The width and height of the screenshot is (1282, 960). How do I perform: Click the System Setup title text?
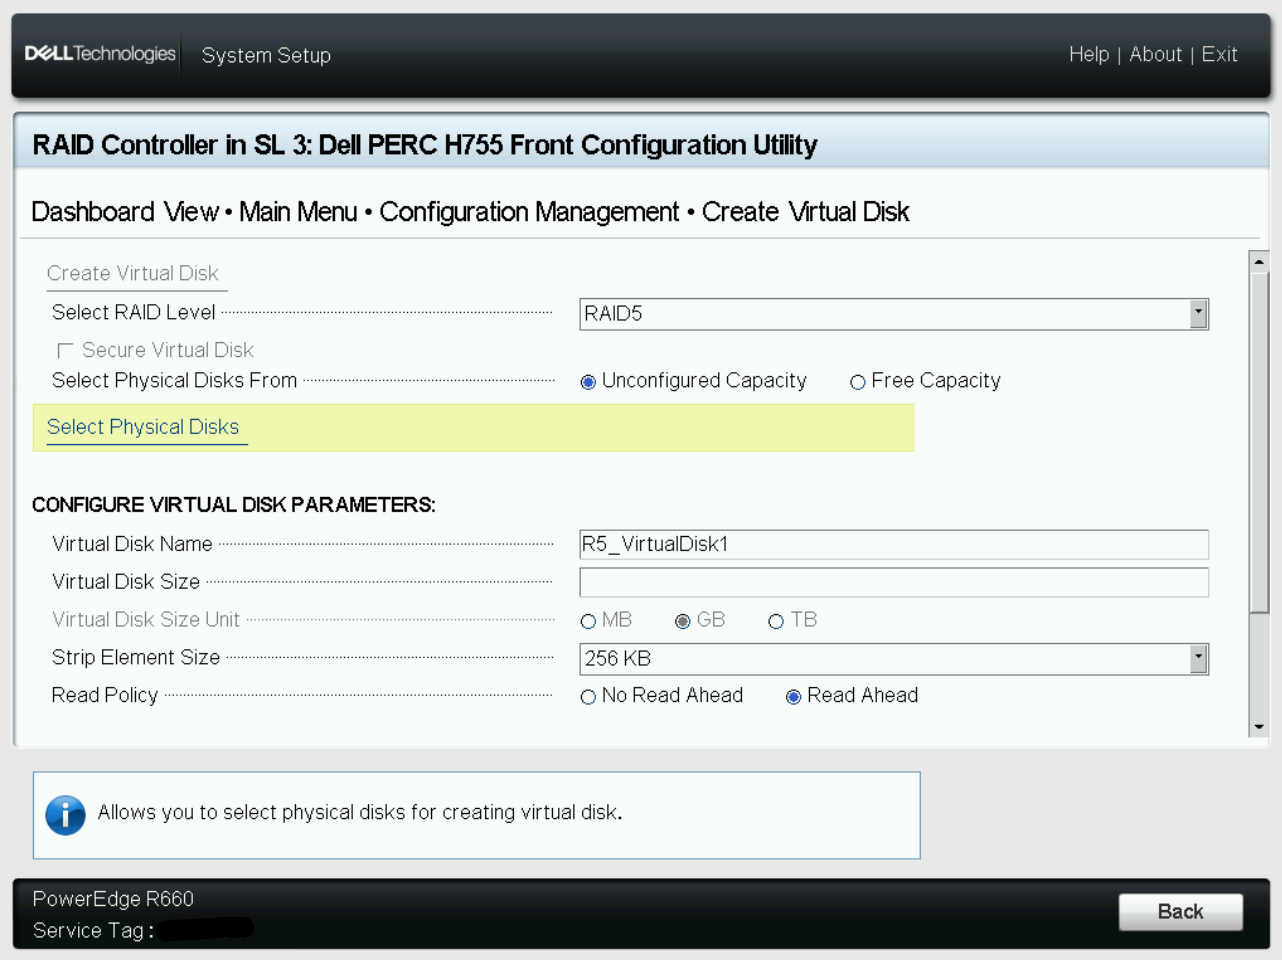(x=266, y=55)
